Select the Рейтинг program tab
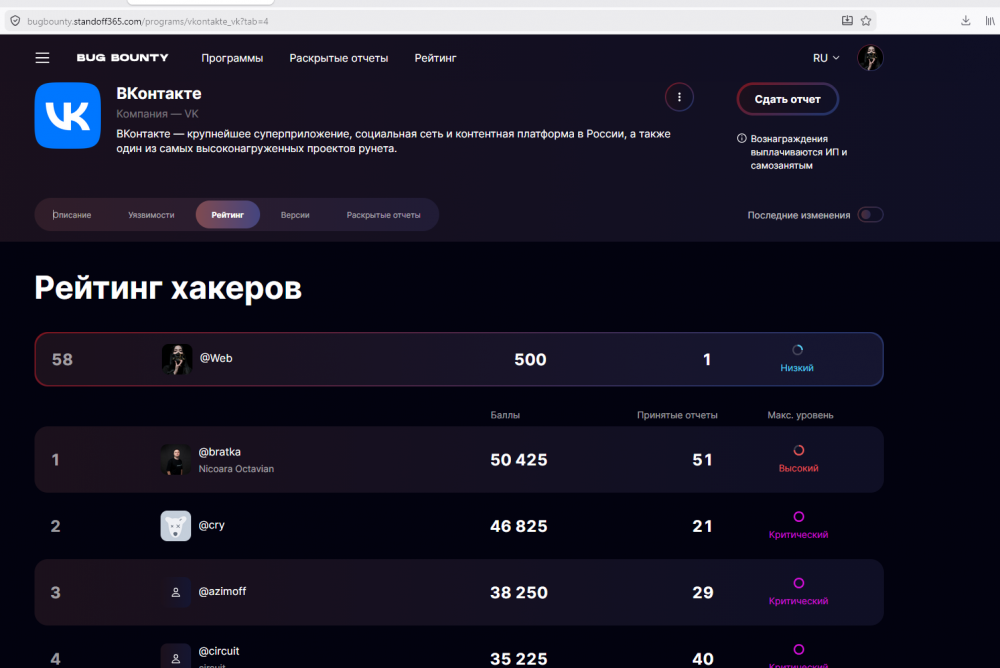Image resolution: width=1000 pixels, height=668 pixels. pyautogui.click(x=228, y=214)
